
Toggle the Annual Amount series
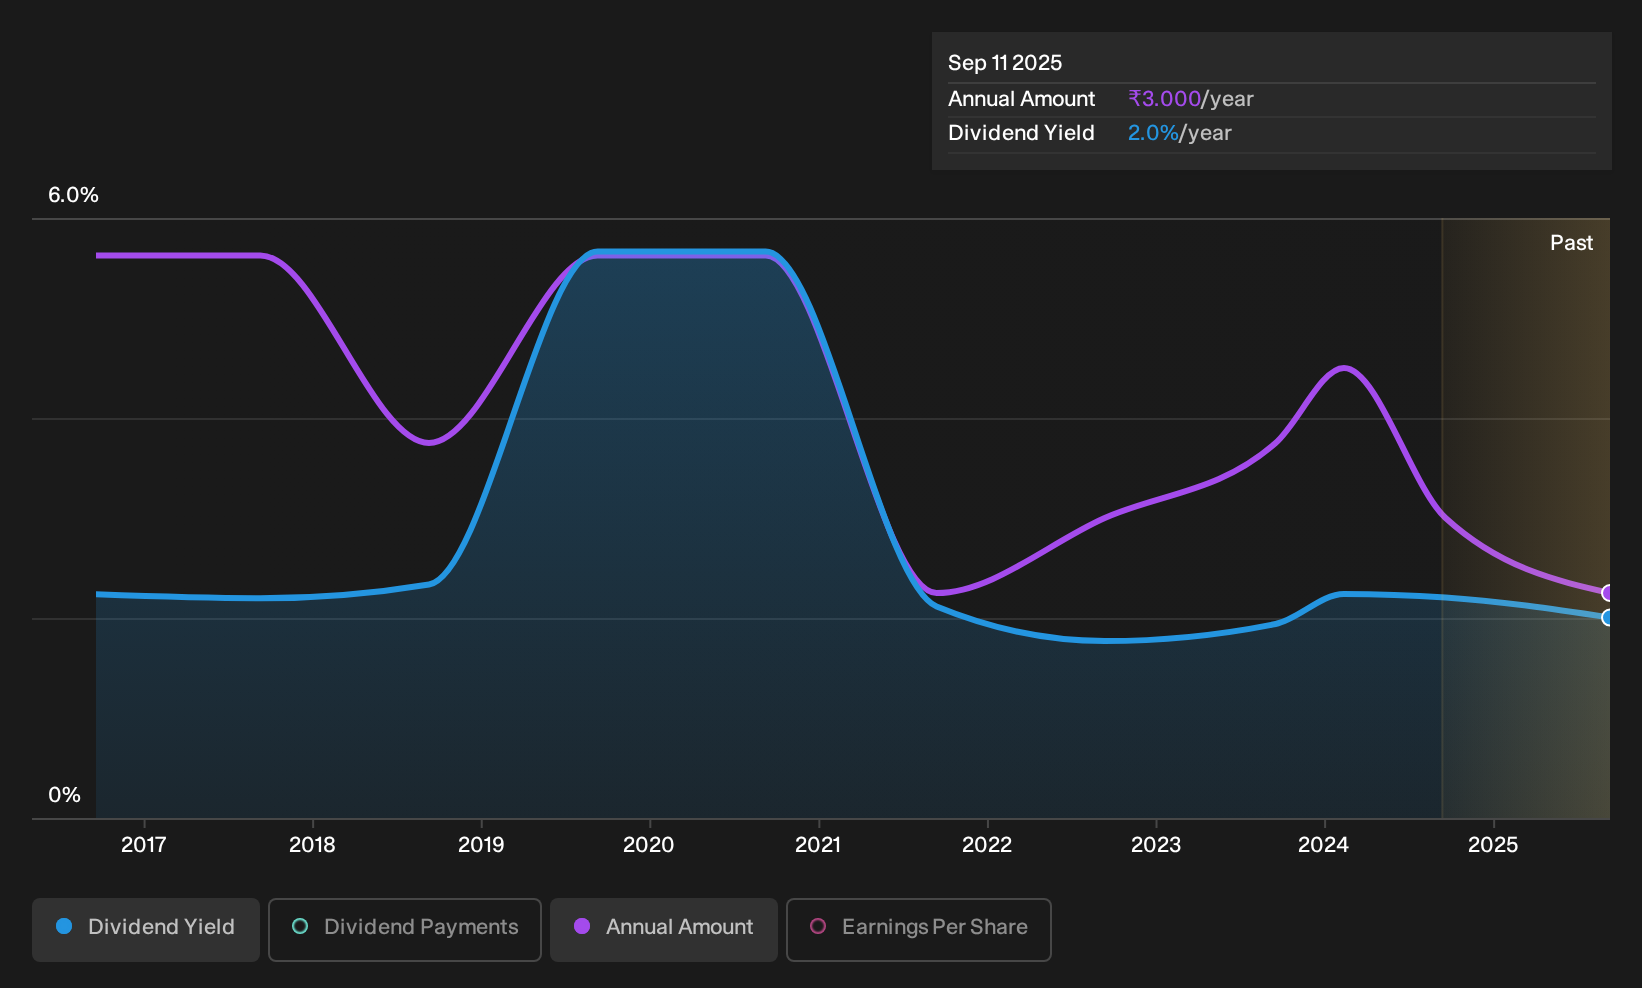coord(664,930)
